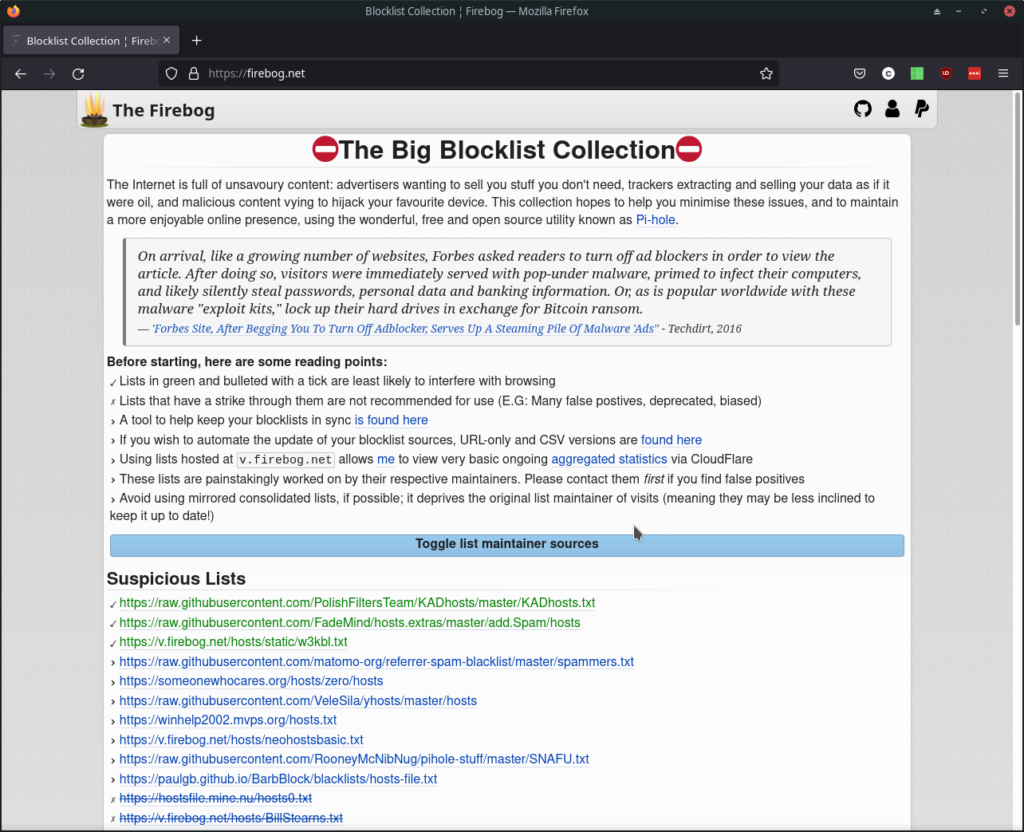Open the w3kbl.txt list link

[x=233, y=642]
